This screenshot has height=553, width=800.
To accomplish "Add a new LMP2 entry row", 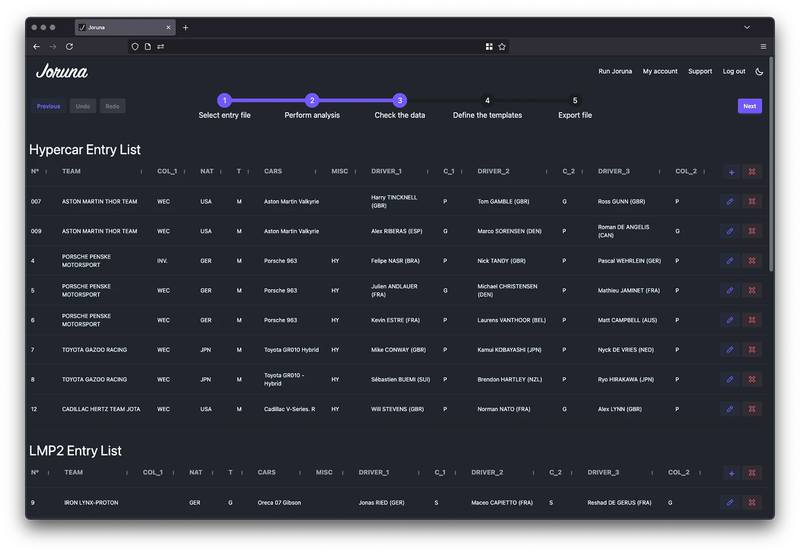I will [x=730, y=473].
